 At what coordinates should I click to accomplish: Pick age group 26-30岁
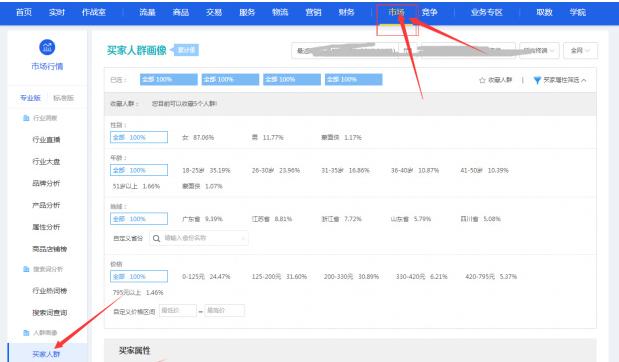click(276, 171)
